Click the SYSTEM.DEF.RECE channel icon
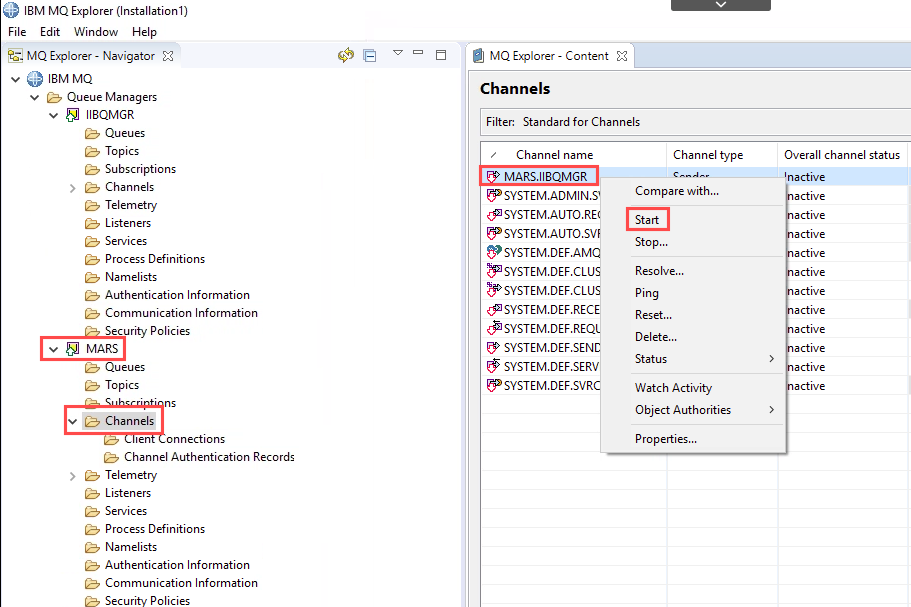This screenshot has width=911, height=607. [493, 309]
